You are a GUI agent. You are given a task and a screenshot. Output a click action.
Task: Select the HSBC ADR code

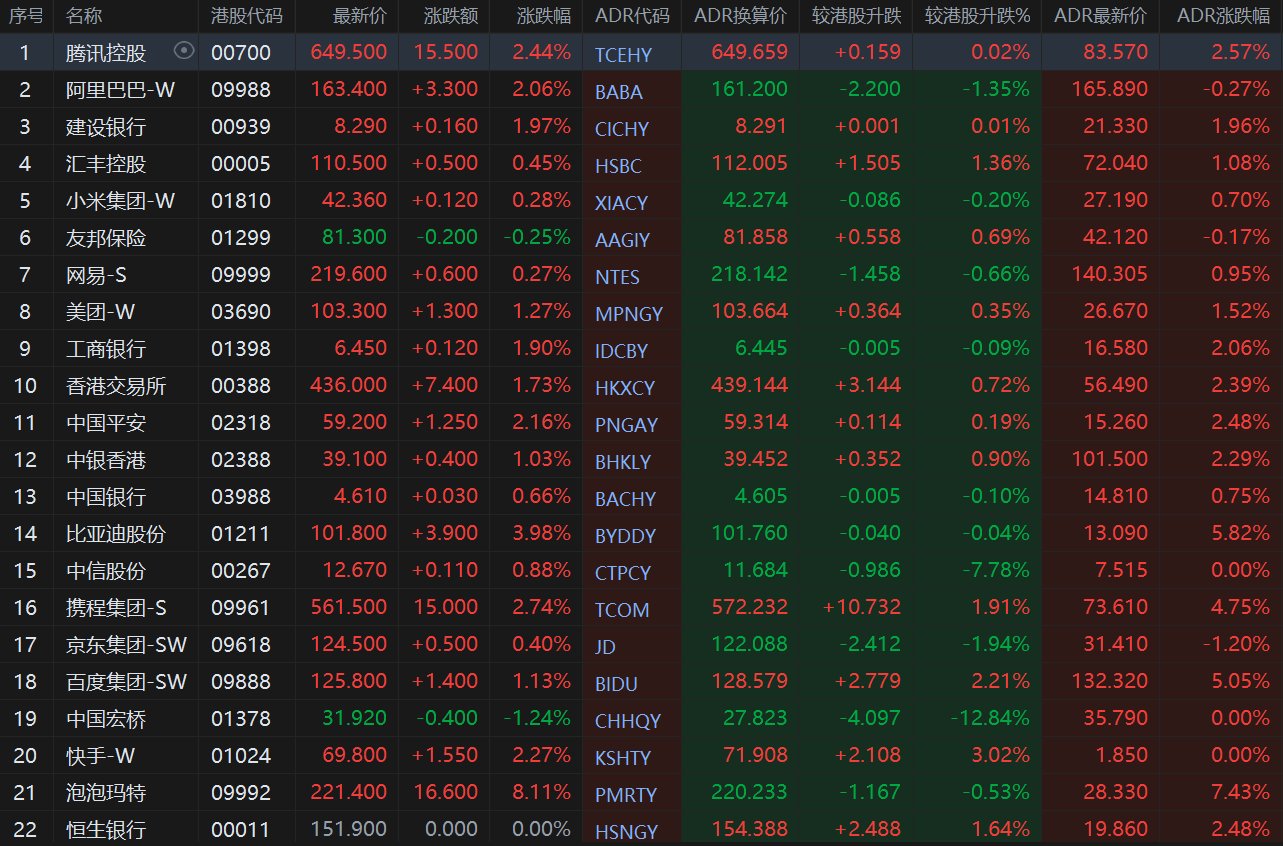(618, 166)
